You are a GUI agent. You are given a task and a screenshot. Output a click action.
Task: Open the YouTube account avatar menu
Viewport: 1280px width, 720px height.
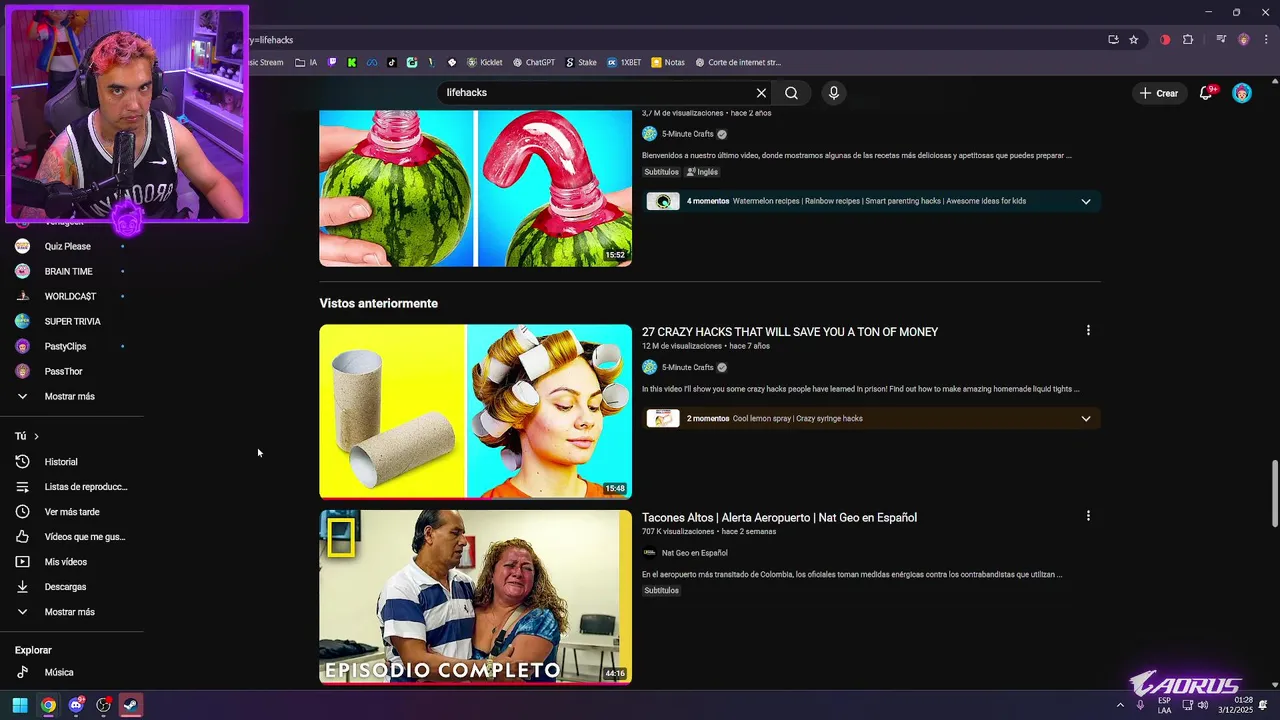pos(1242,93)
